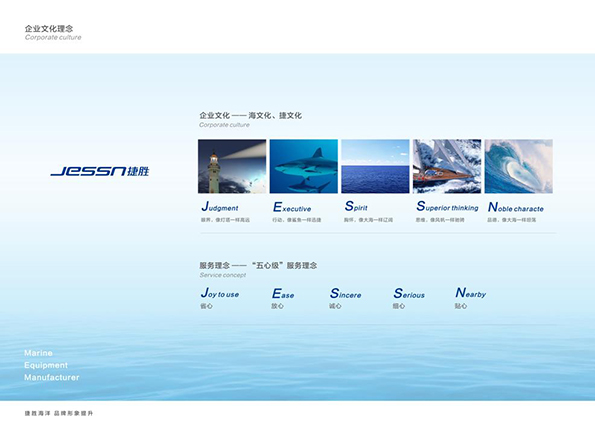
Task: Click the Noble character label
Action: tap(516, 207)
